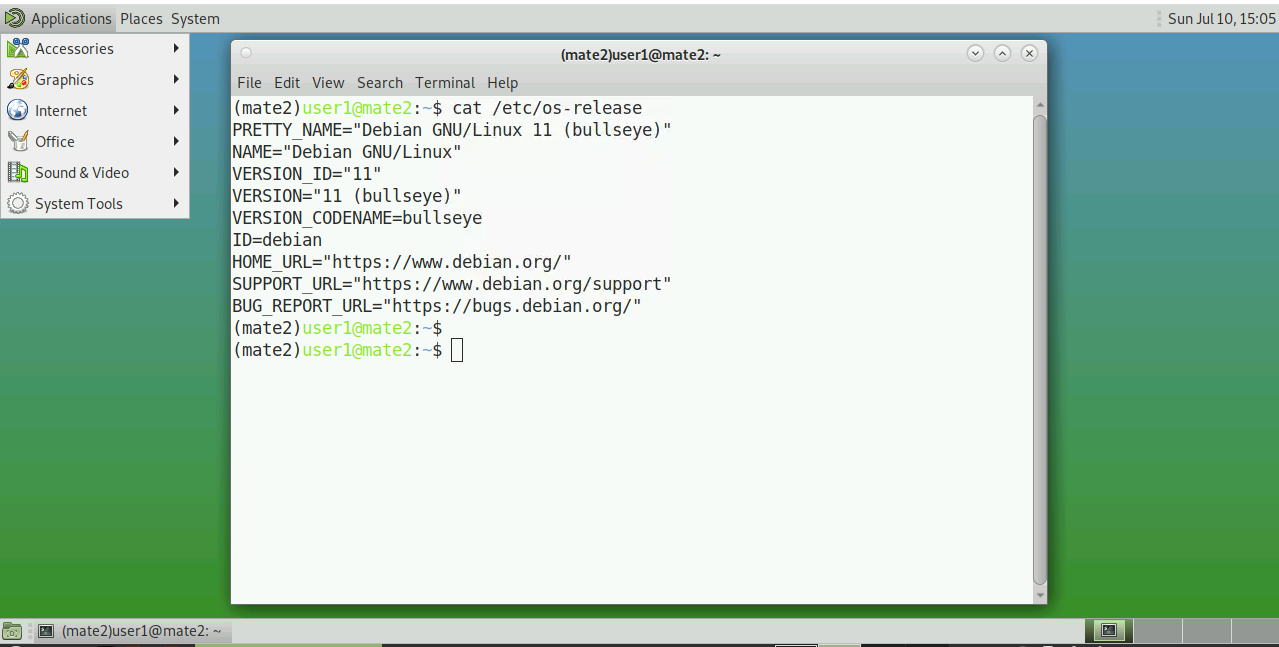The height and width of the screenshot is (647, 1279).
Task: Click the terminal taskbar button in bottom panel
Action: tap(130, 631)
